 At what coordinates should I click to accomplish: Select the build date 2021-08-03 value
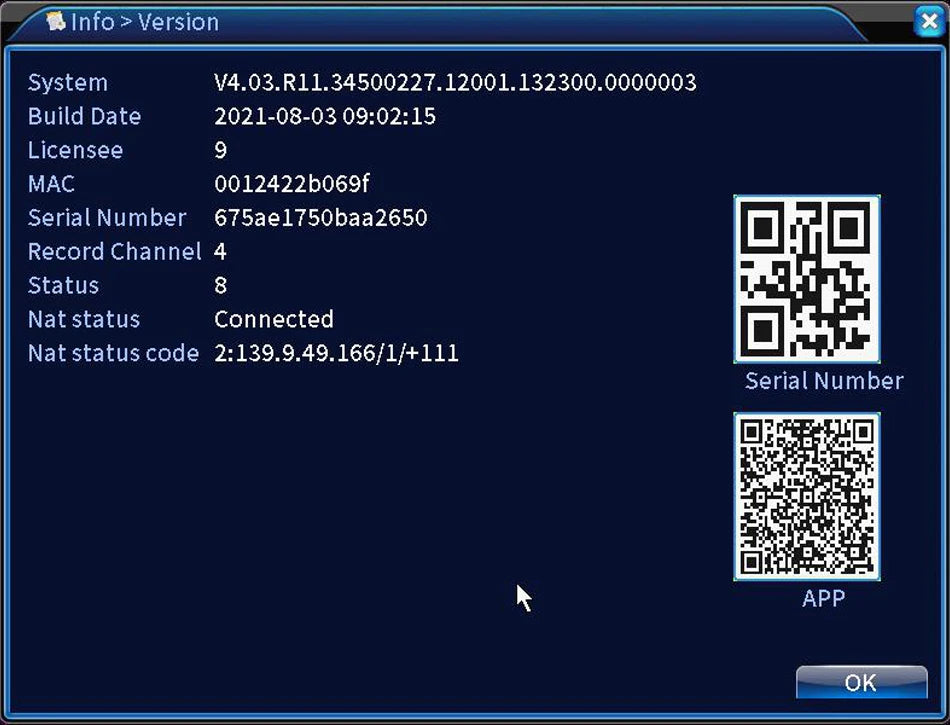325,116
